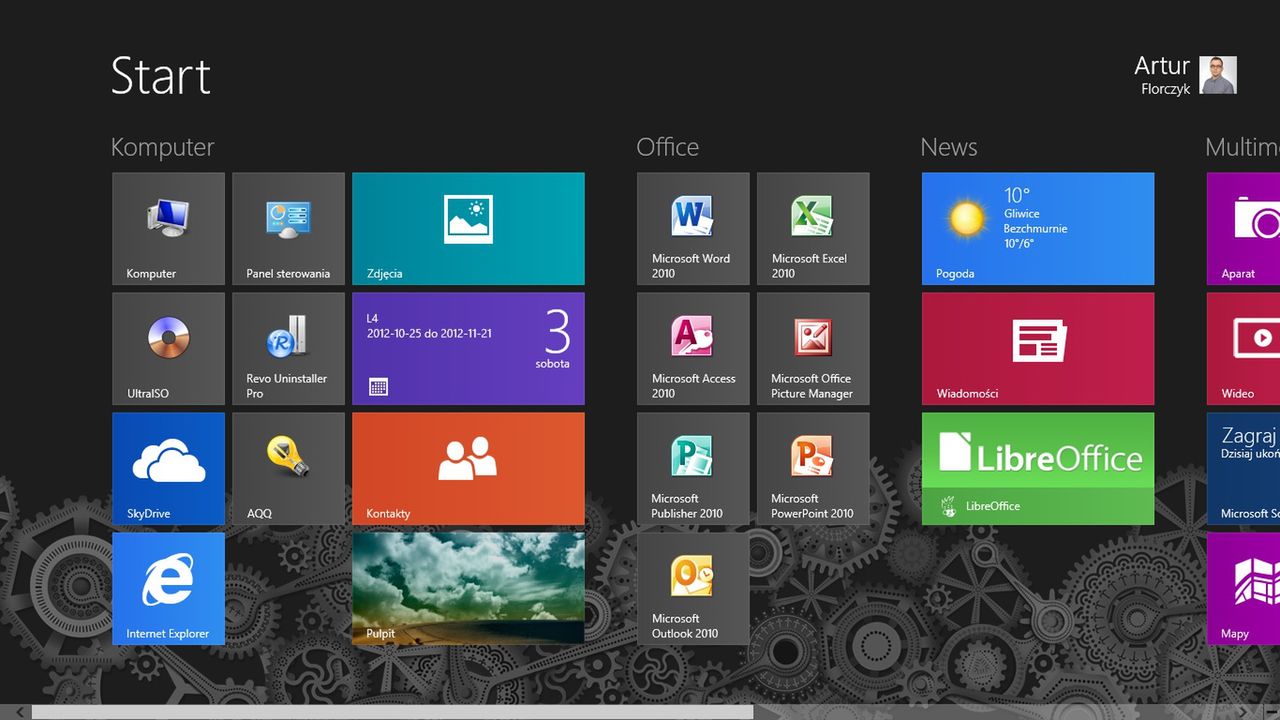
Task: Open the Wiadomości news tile
Action: click(1038, 349)
